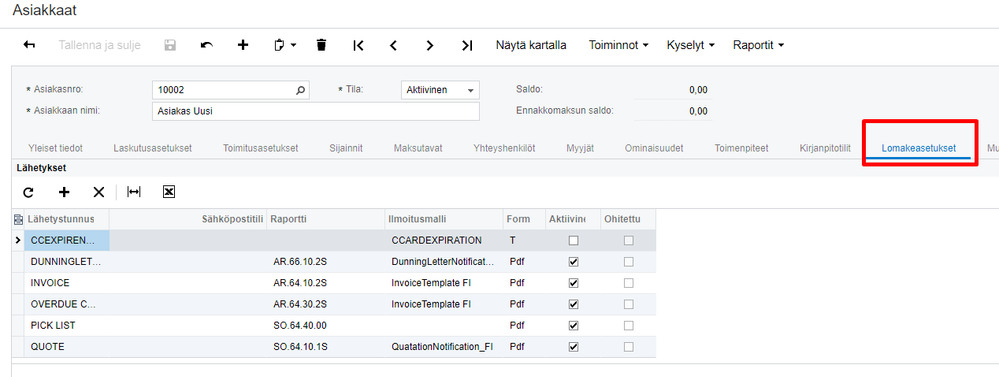Image resolution: width=999 pixels, height=377 pixels.
Task: Switch to Maksutavat tab
Action: (x=418, y=148)
